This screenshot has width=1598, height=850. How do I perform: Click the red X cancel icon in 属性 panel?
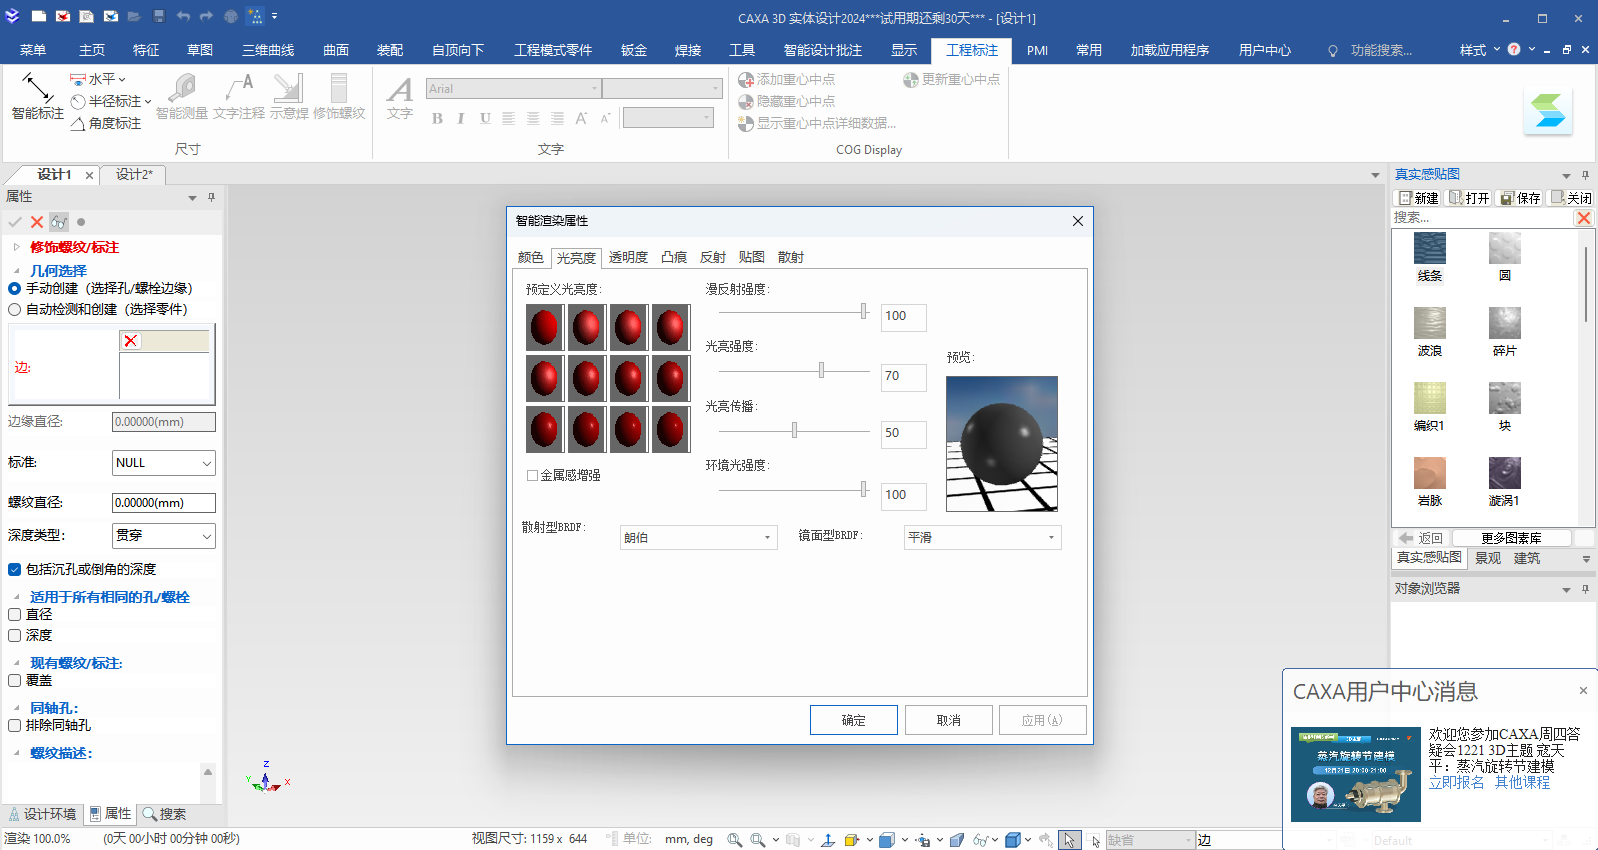[37, 222]
